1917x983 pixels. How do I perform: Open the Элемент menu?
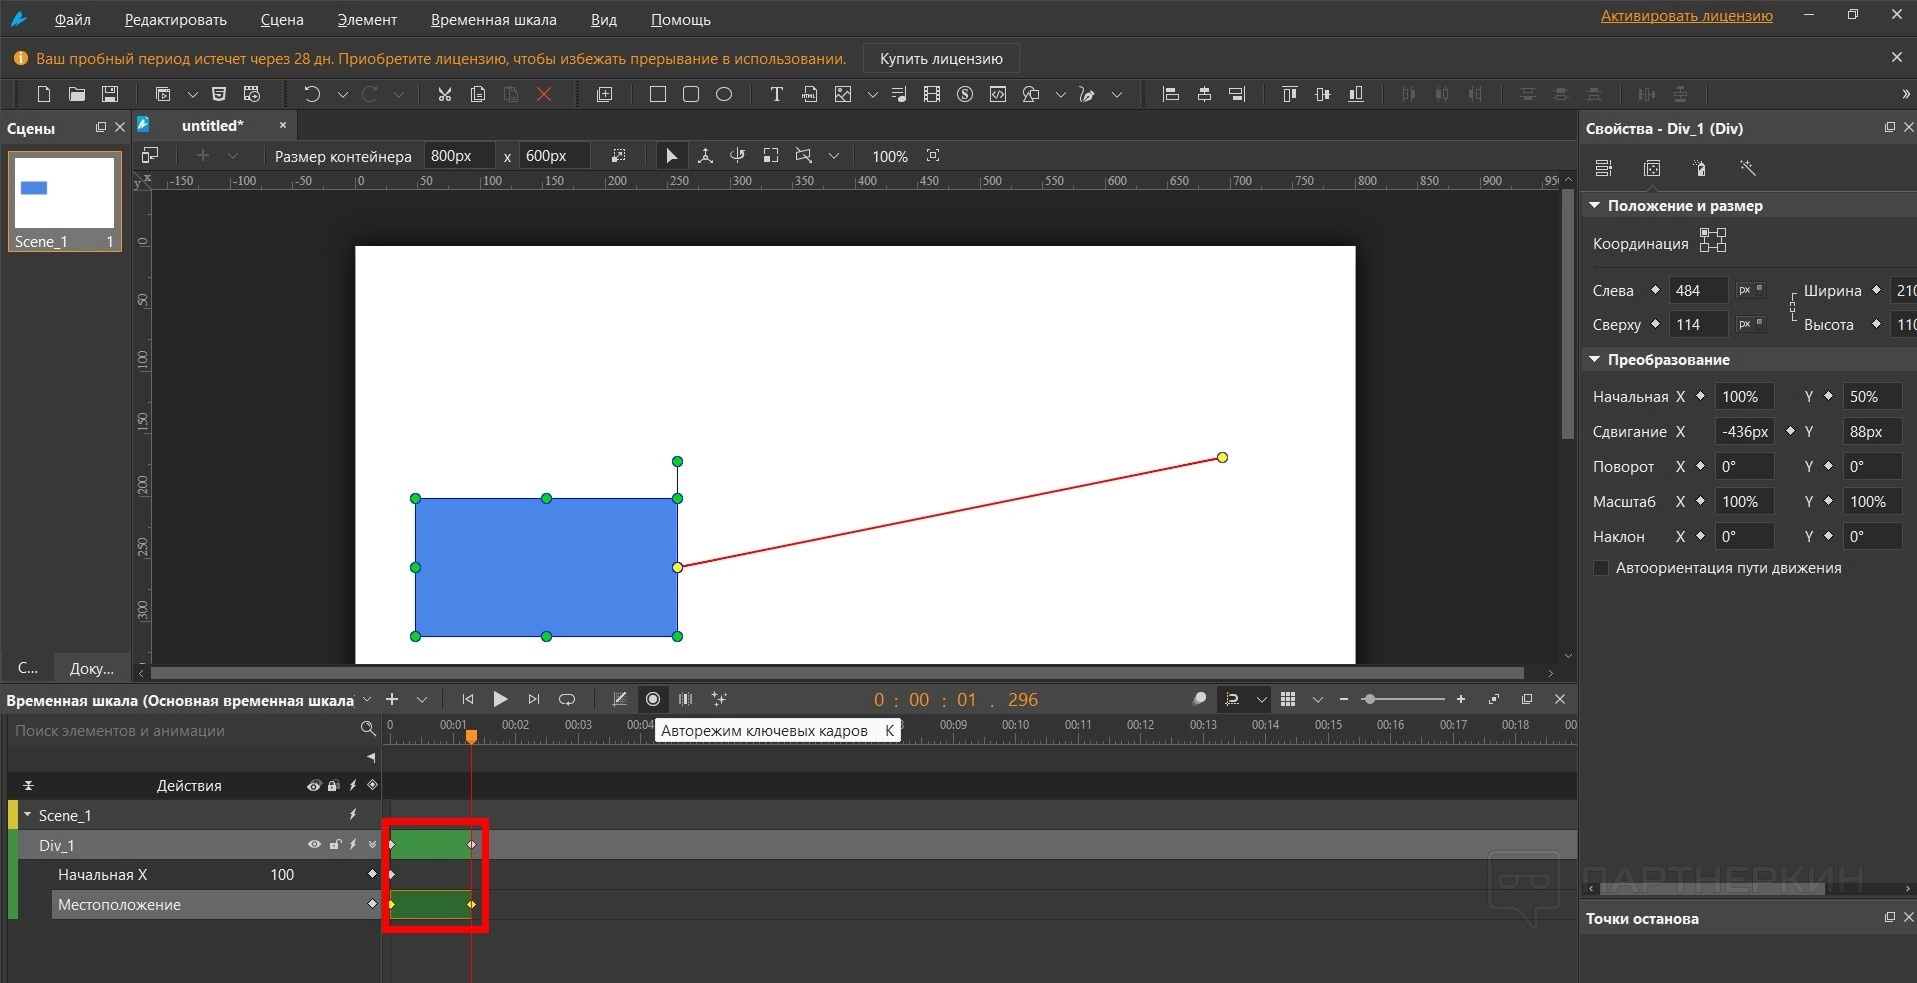[x=366, y=20]
